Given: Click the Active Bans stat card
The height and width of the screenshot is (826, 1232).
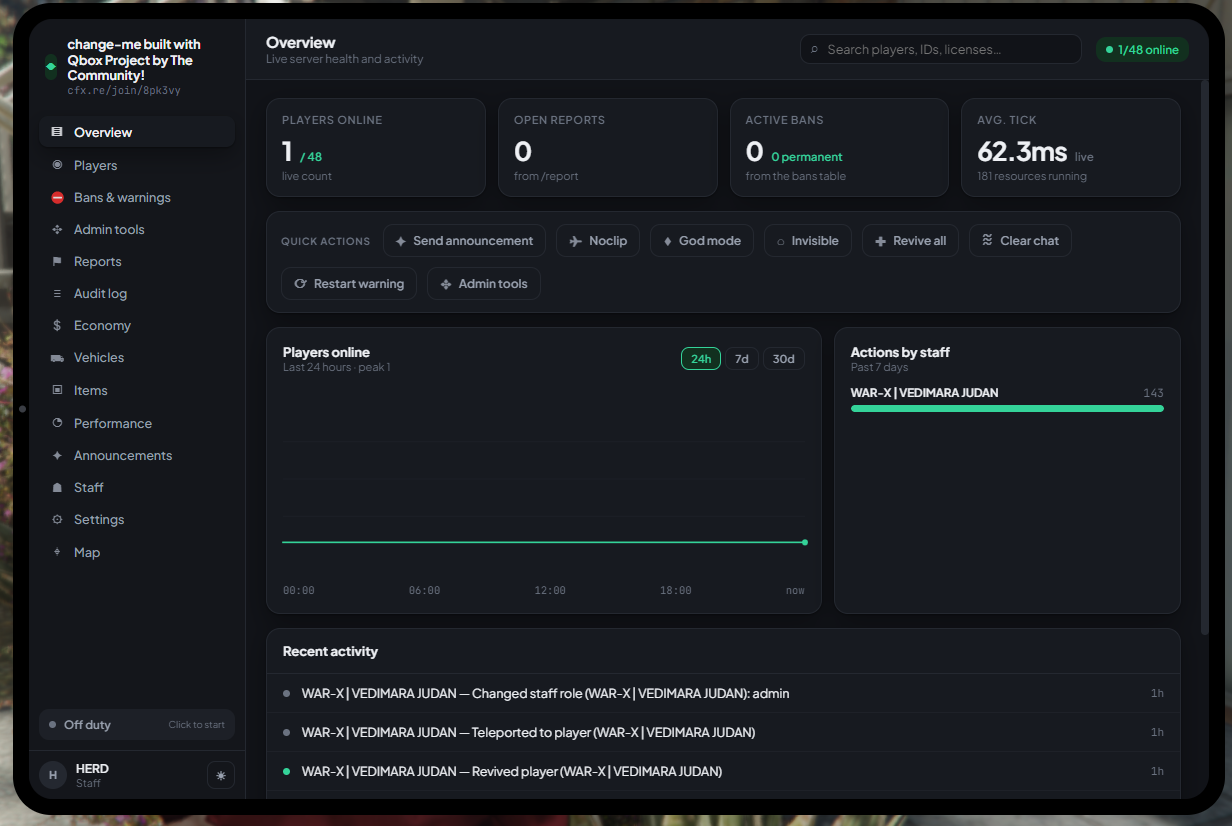Looking at the screenshot, I should point(839,147).
